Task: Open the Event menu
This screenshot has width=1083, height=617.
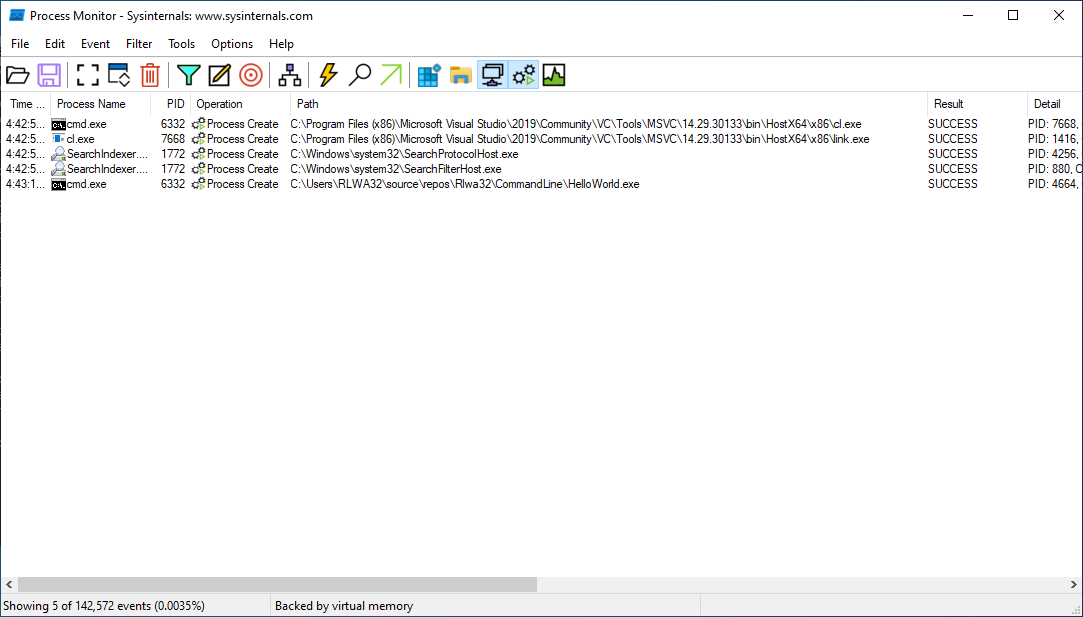Action: (95, 43)
